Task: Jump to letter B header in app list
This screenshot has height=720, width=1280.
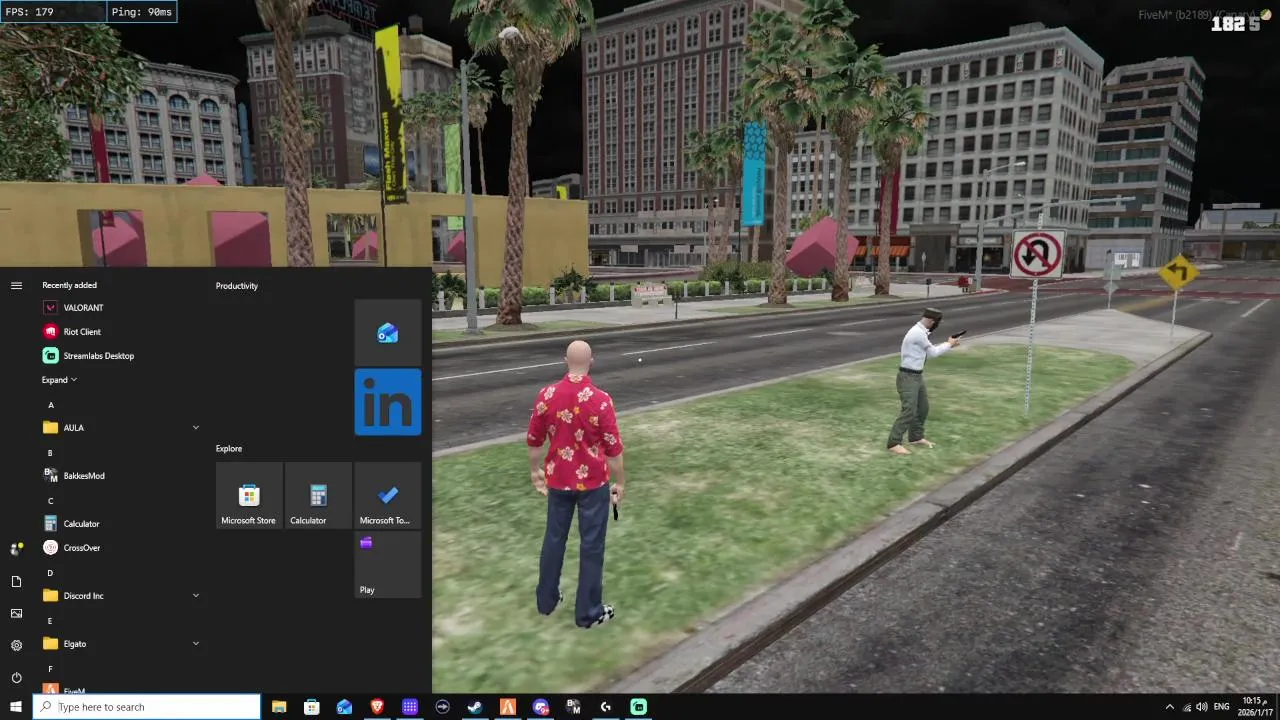Action: [x=50, y=453]
